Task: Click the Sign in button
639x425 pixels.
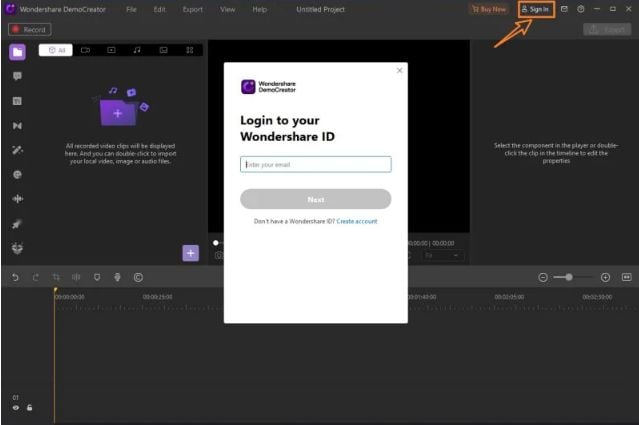Action: 535,9
